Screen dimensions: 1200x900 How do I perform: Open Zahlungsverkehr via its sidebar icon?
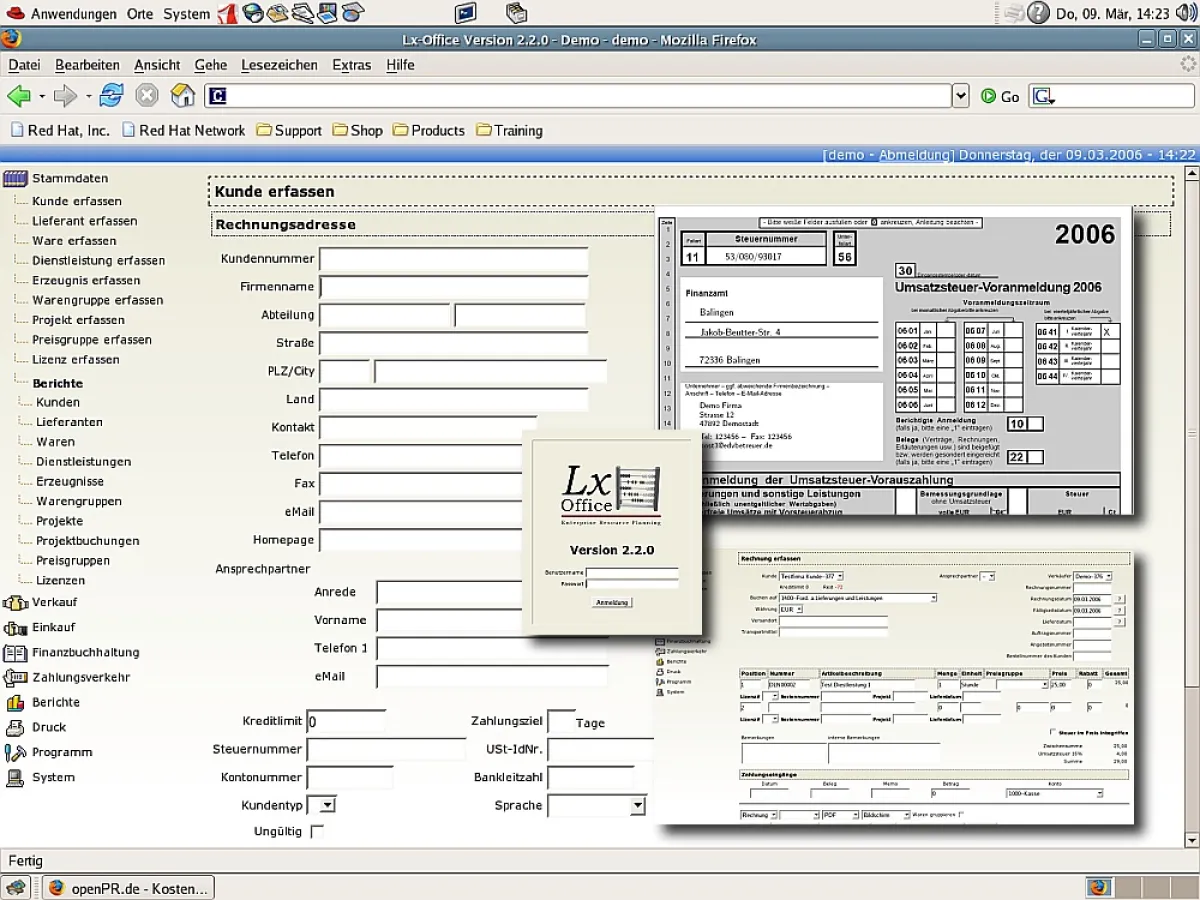15,678
